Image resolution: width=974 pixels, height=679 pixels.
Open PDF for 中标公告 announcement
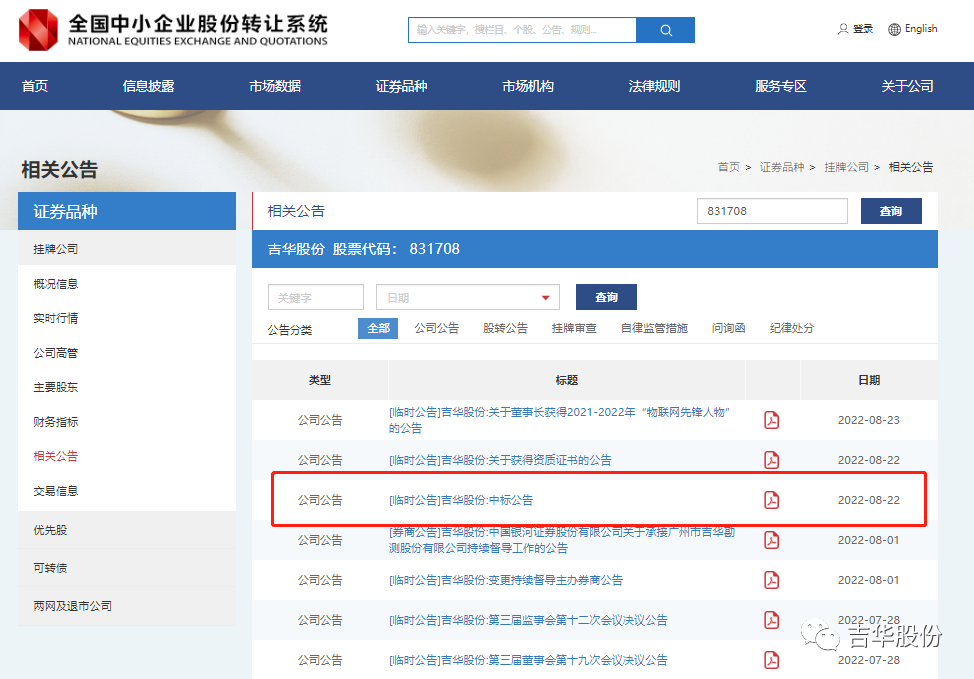coord(771,500)
